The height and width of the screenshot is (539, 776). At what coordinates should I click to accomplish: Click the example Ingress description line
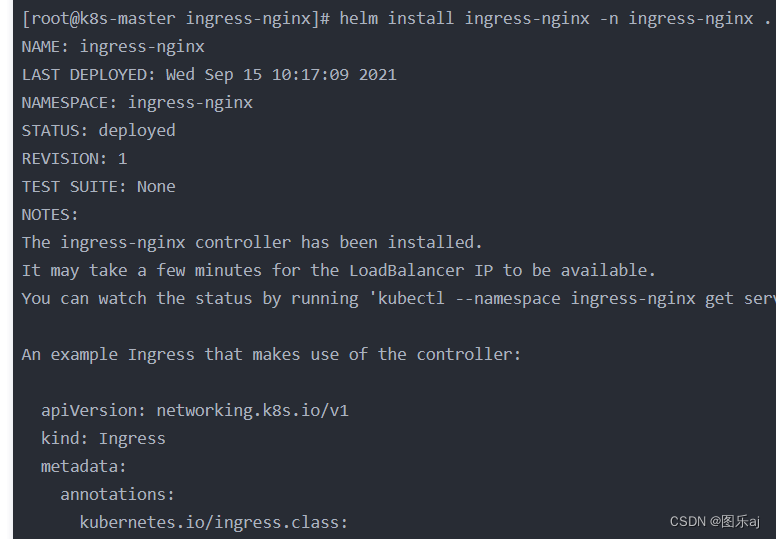click(x=271, y=354)
